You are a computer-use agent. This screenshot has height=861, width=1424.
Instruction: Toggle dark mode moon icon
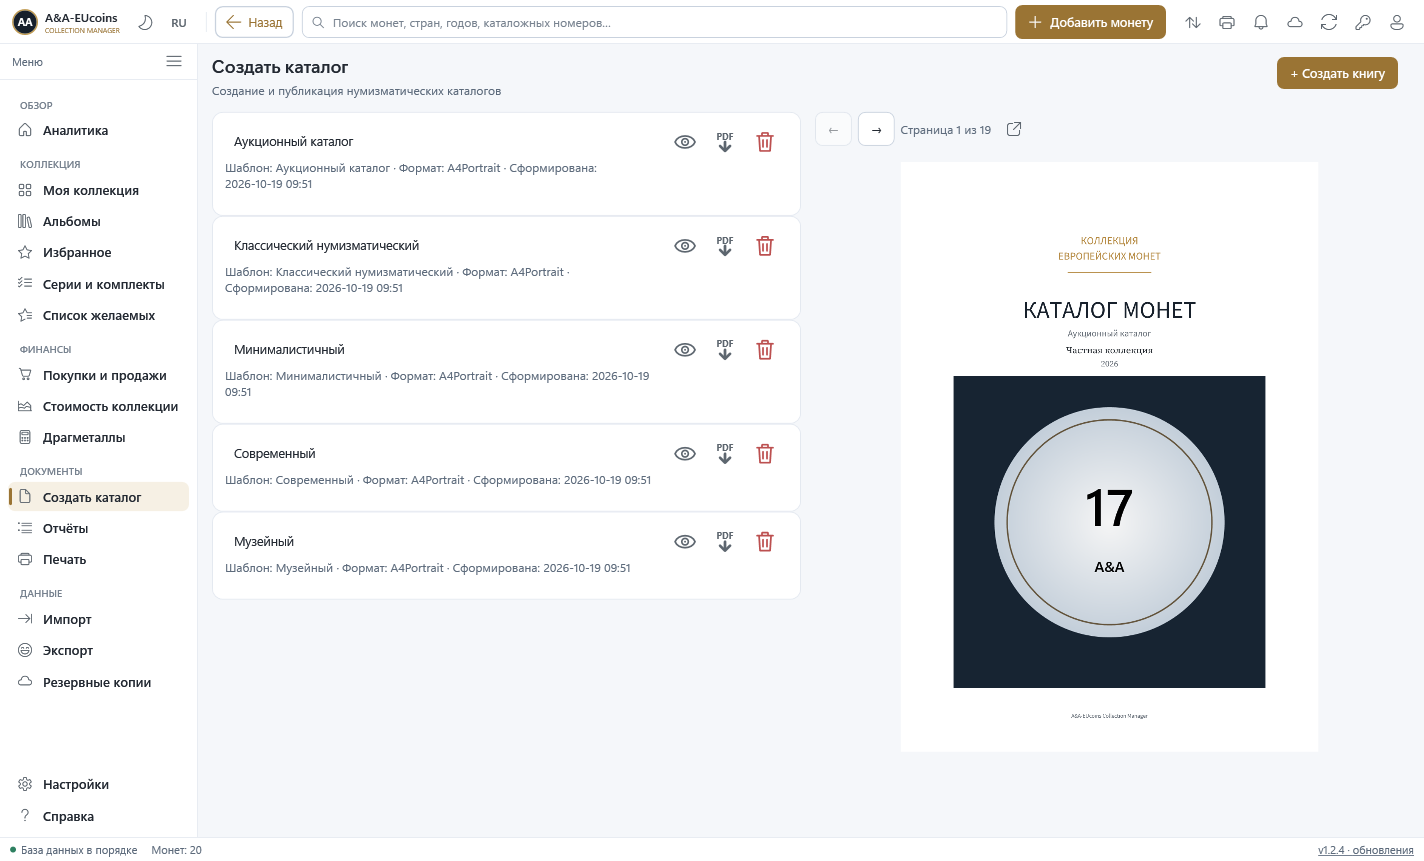tap(145, 22)
